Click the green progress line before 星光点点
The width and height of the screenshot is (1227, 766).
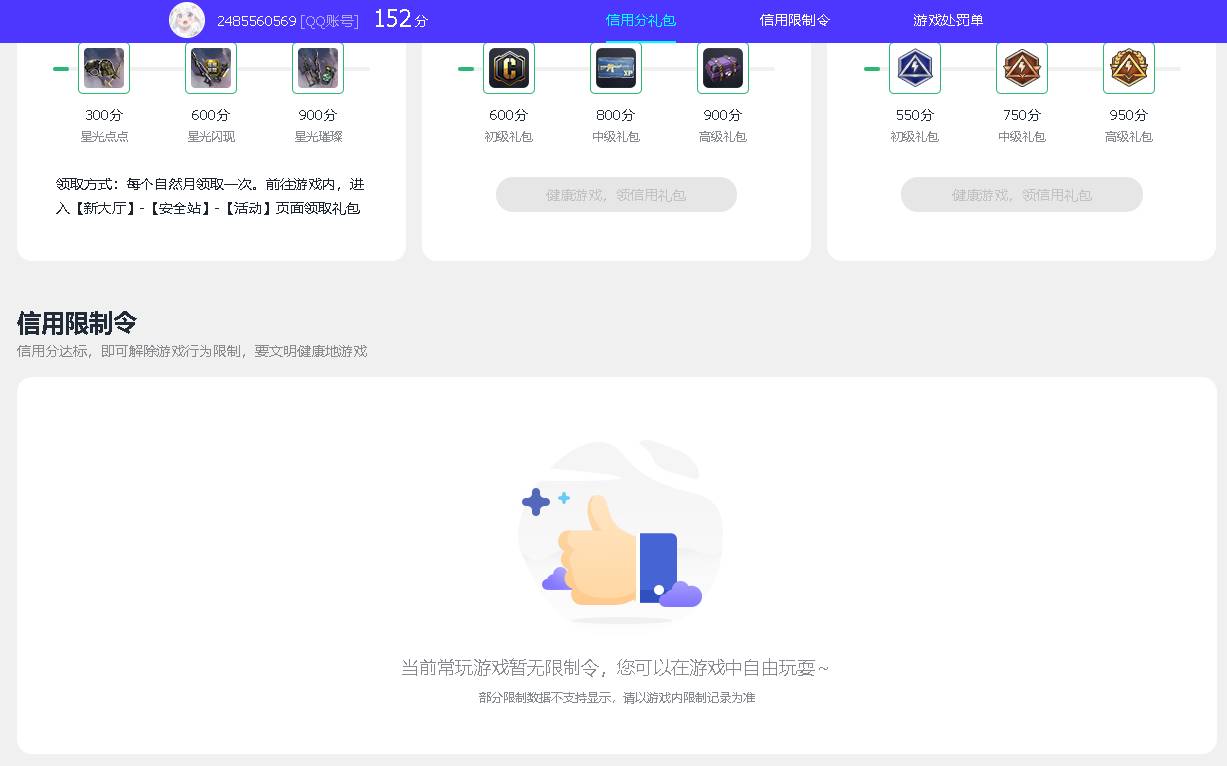[x=61, y=68]
